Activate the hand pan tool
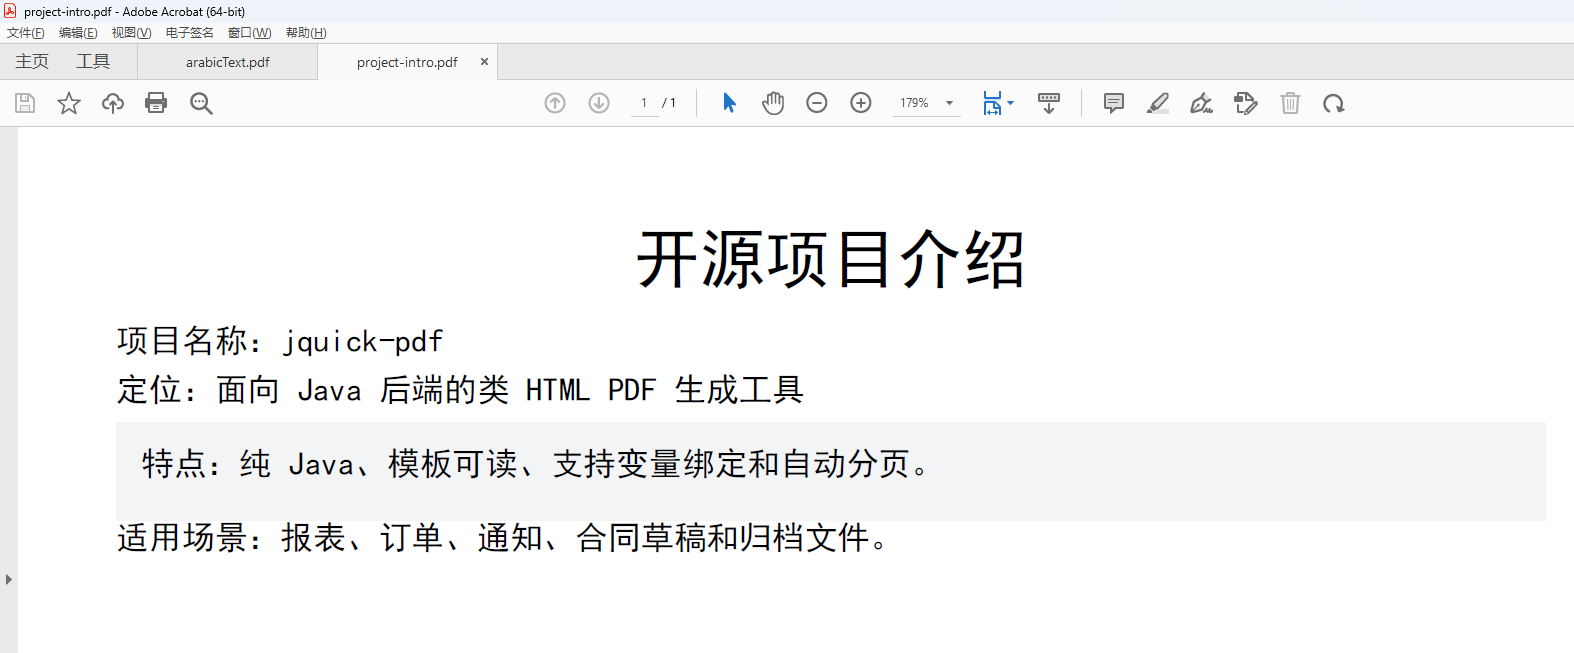 773,103
